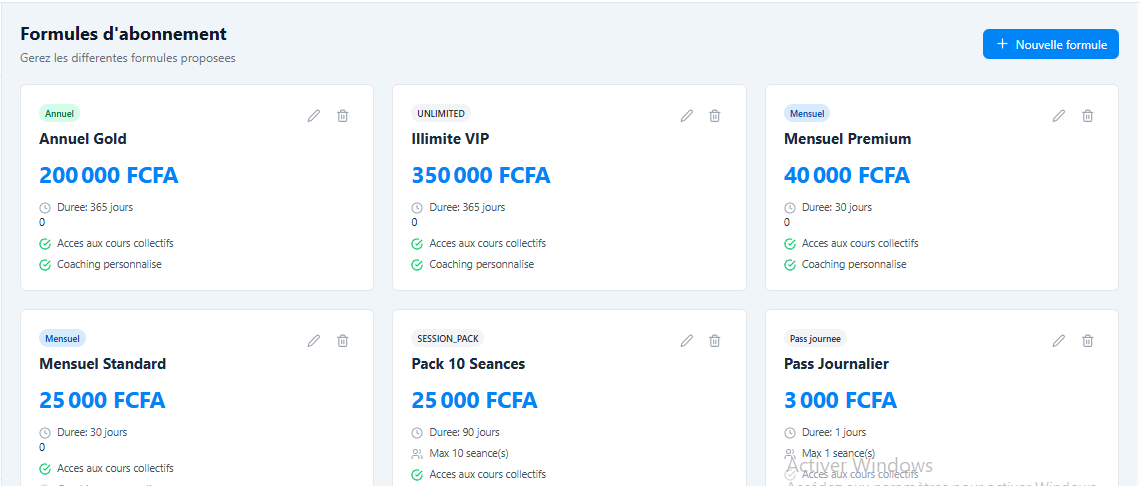This screenshot has height=486, width=1140.
Task: Click the Nouvelle formule button
Action: click(1051, 44)
